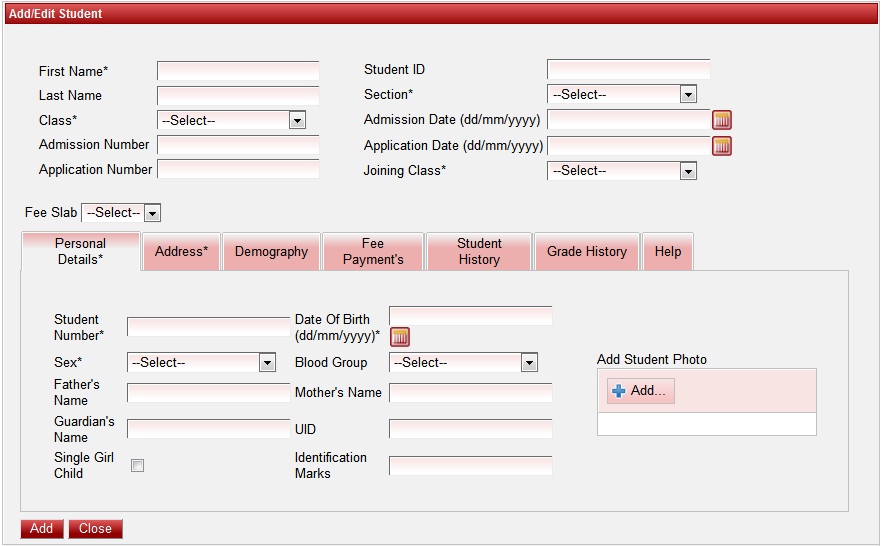
Task: Open calendar picker for Application Date
Action: (x=722, y=146)
